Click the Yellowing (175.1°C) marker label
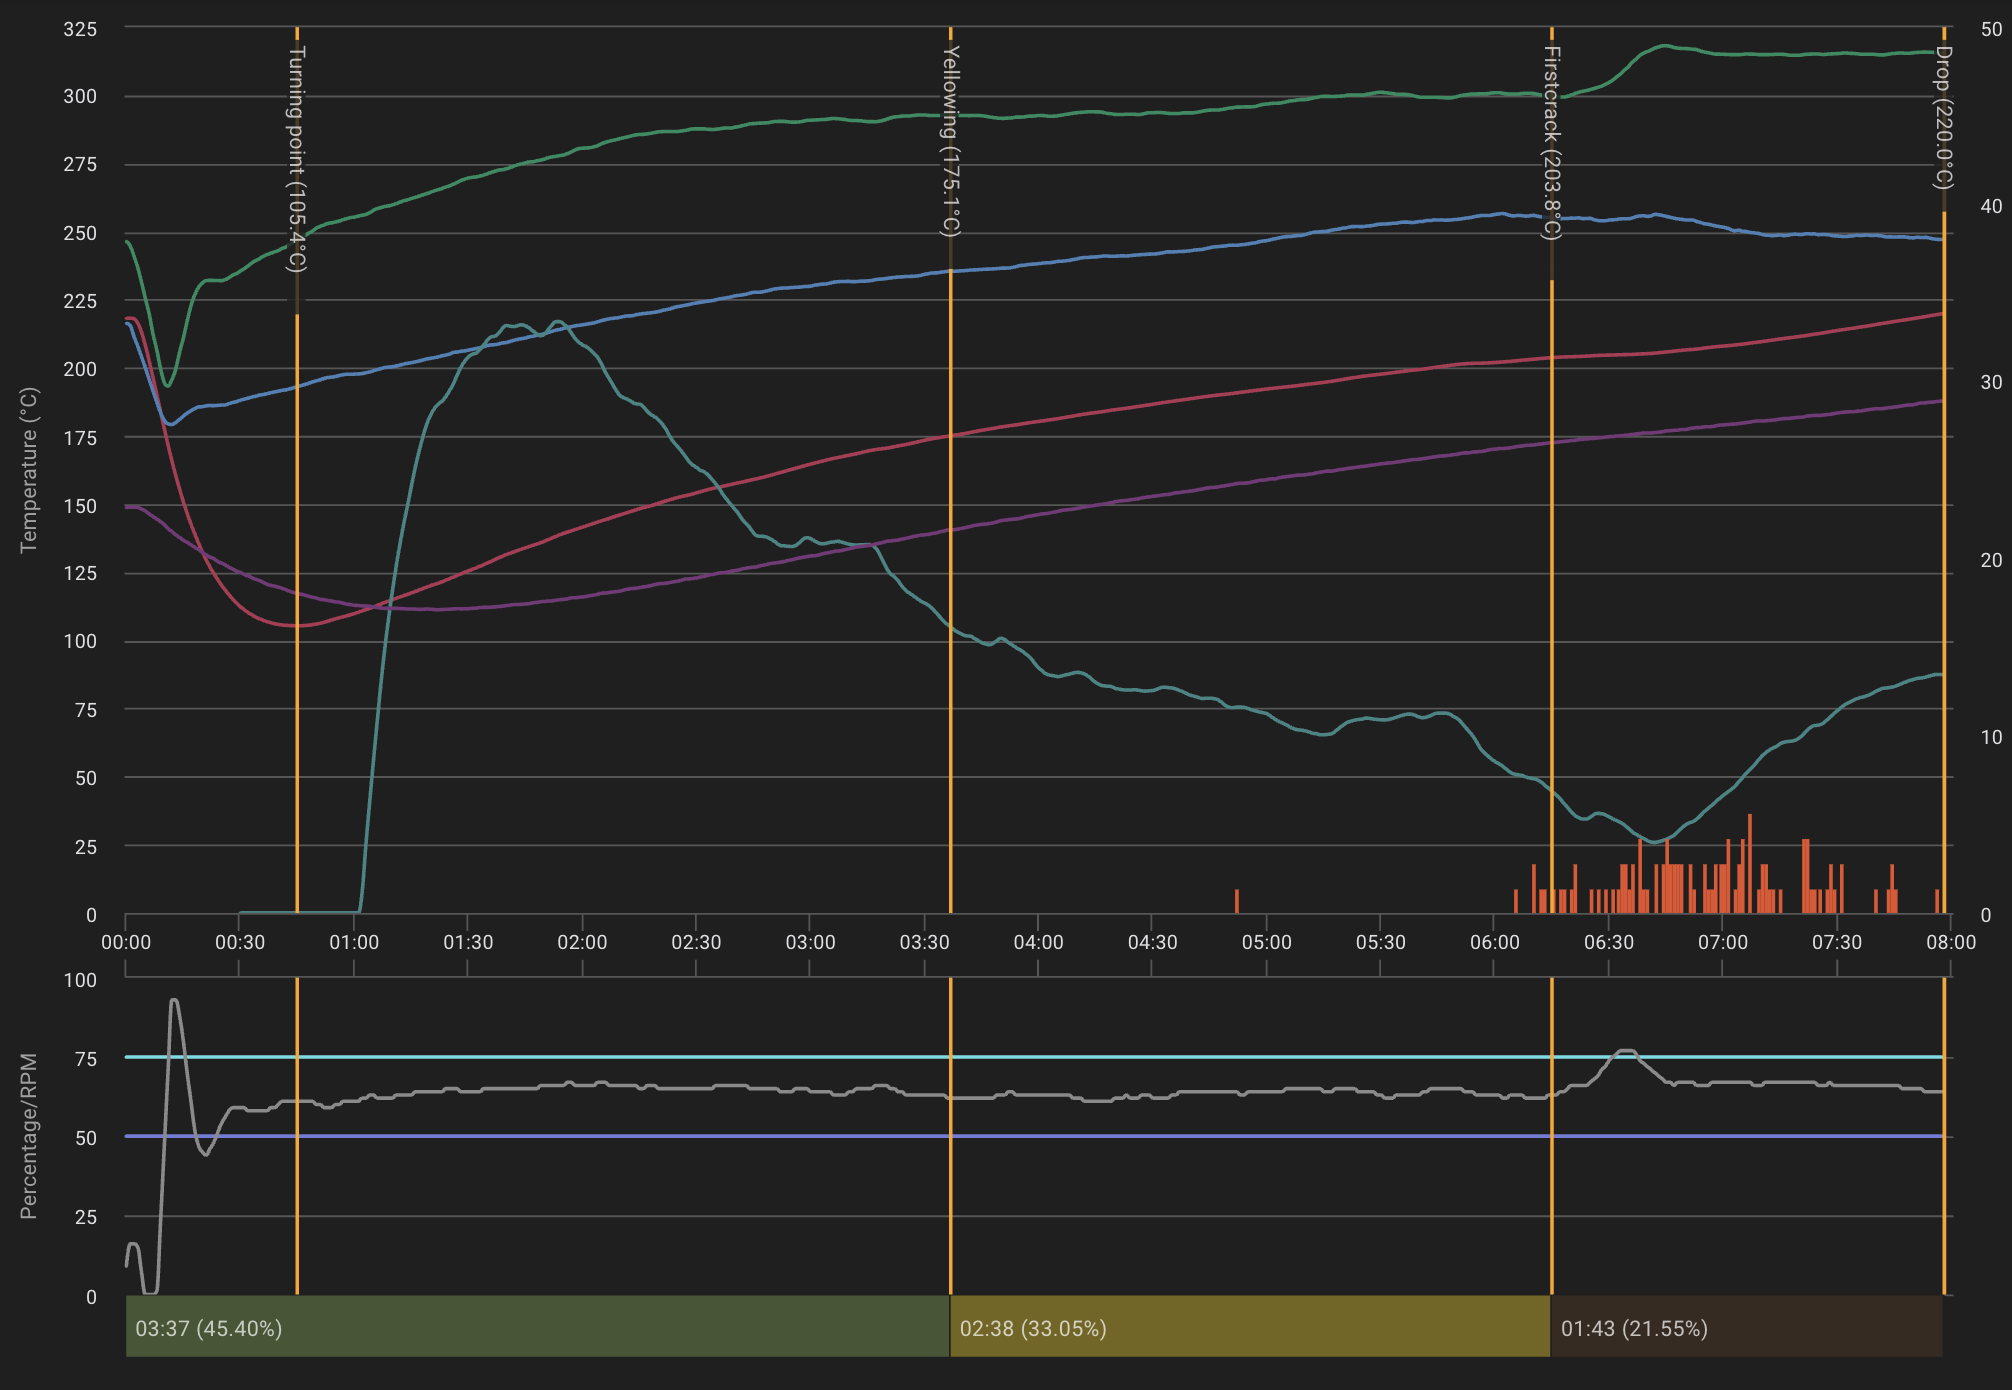 (951, 140)
